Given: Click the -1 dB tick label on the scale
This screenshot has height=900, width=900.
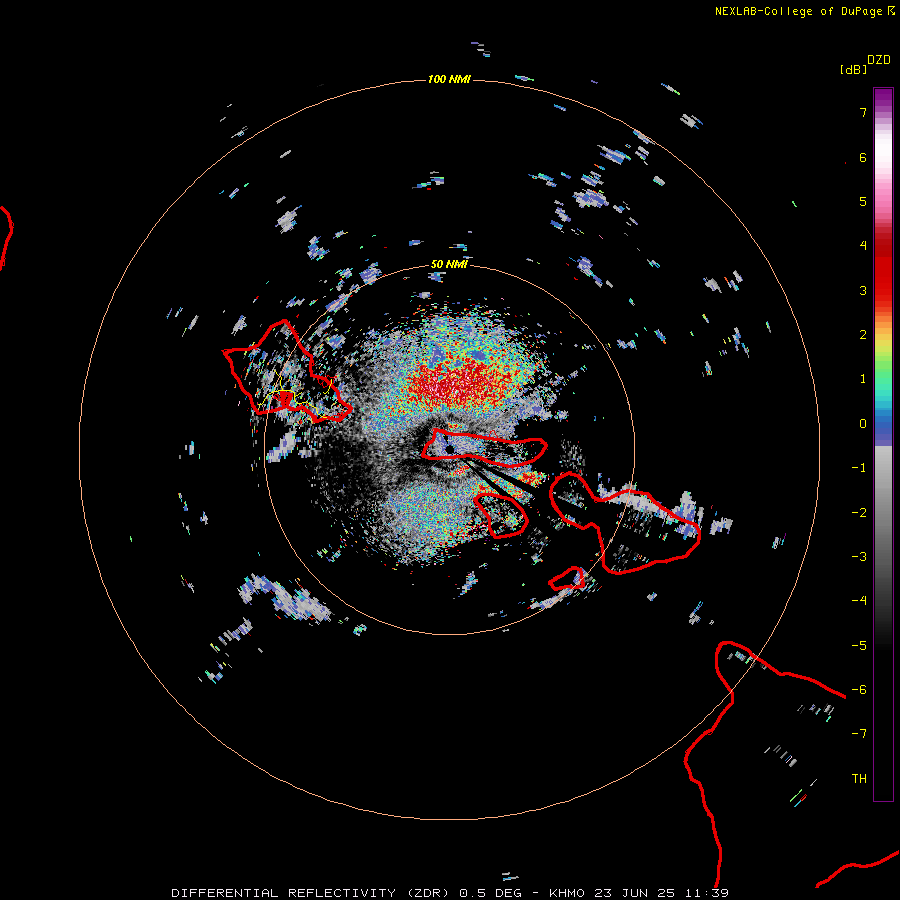Looking at the screenshot, I should point(859,468).
